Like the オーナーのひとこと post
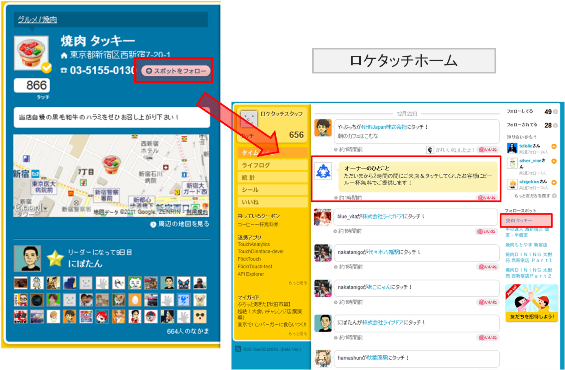Image resolution: width=565 pixels, height=370 pixels. [x=488, y=198]
